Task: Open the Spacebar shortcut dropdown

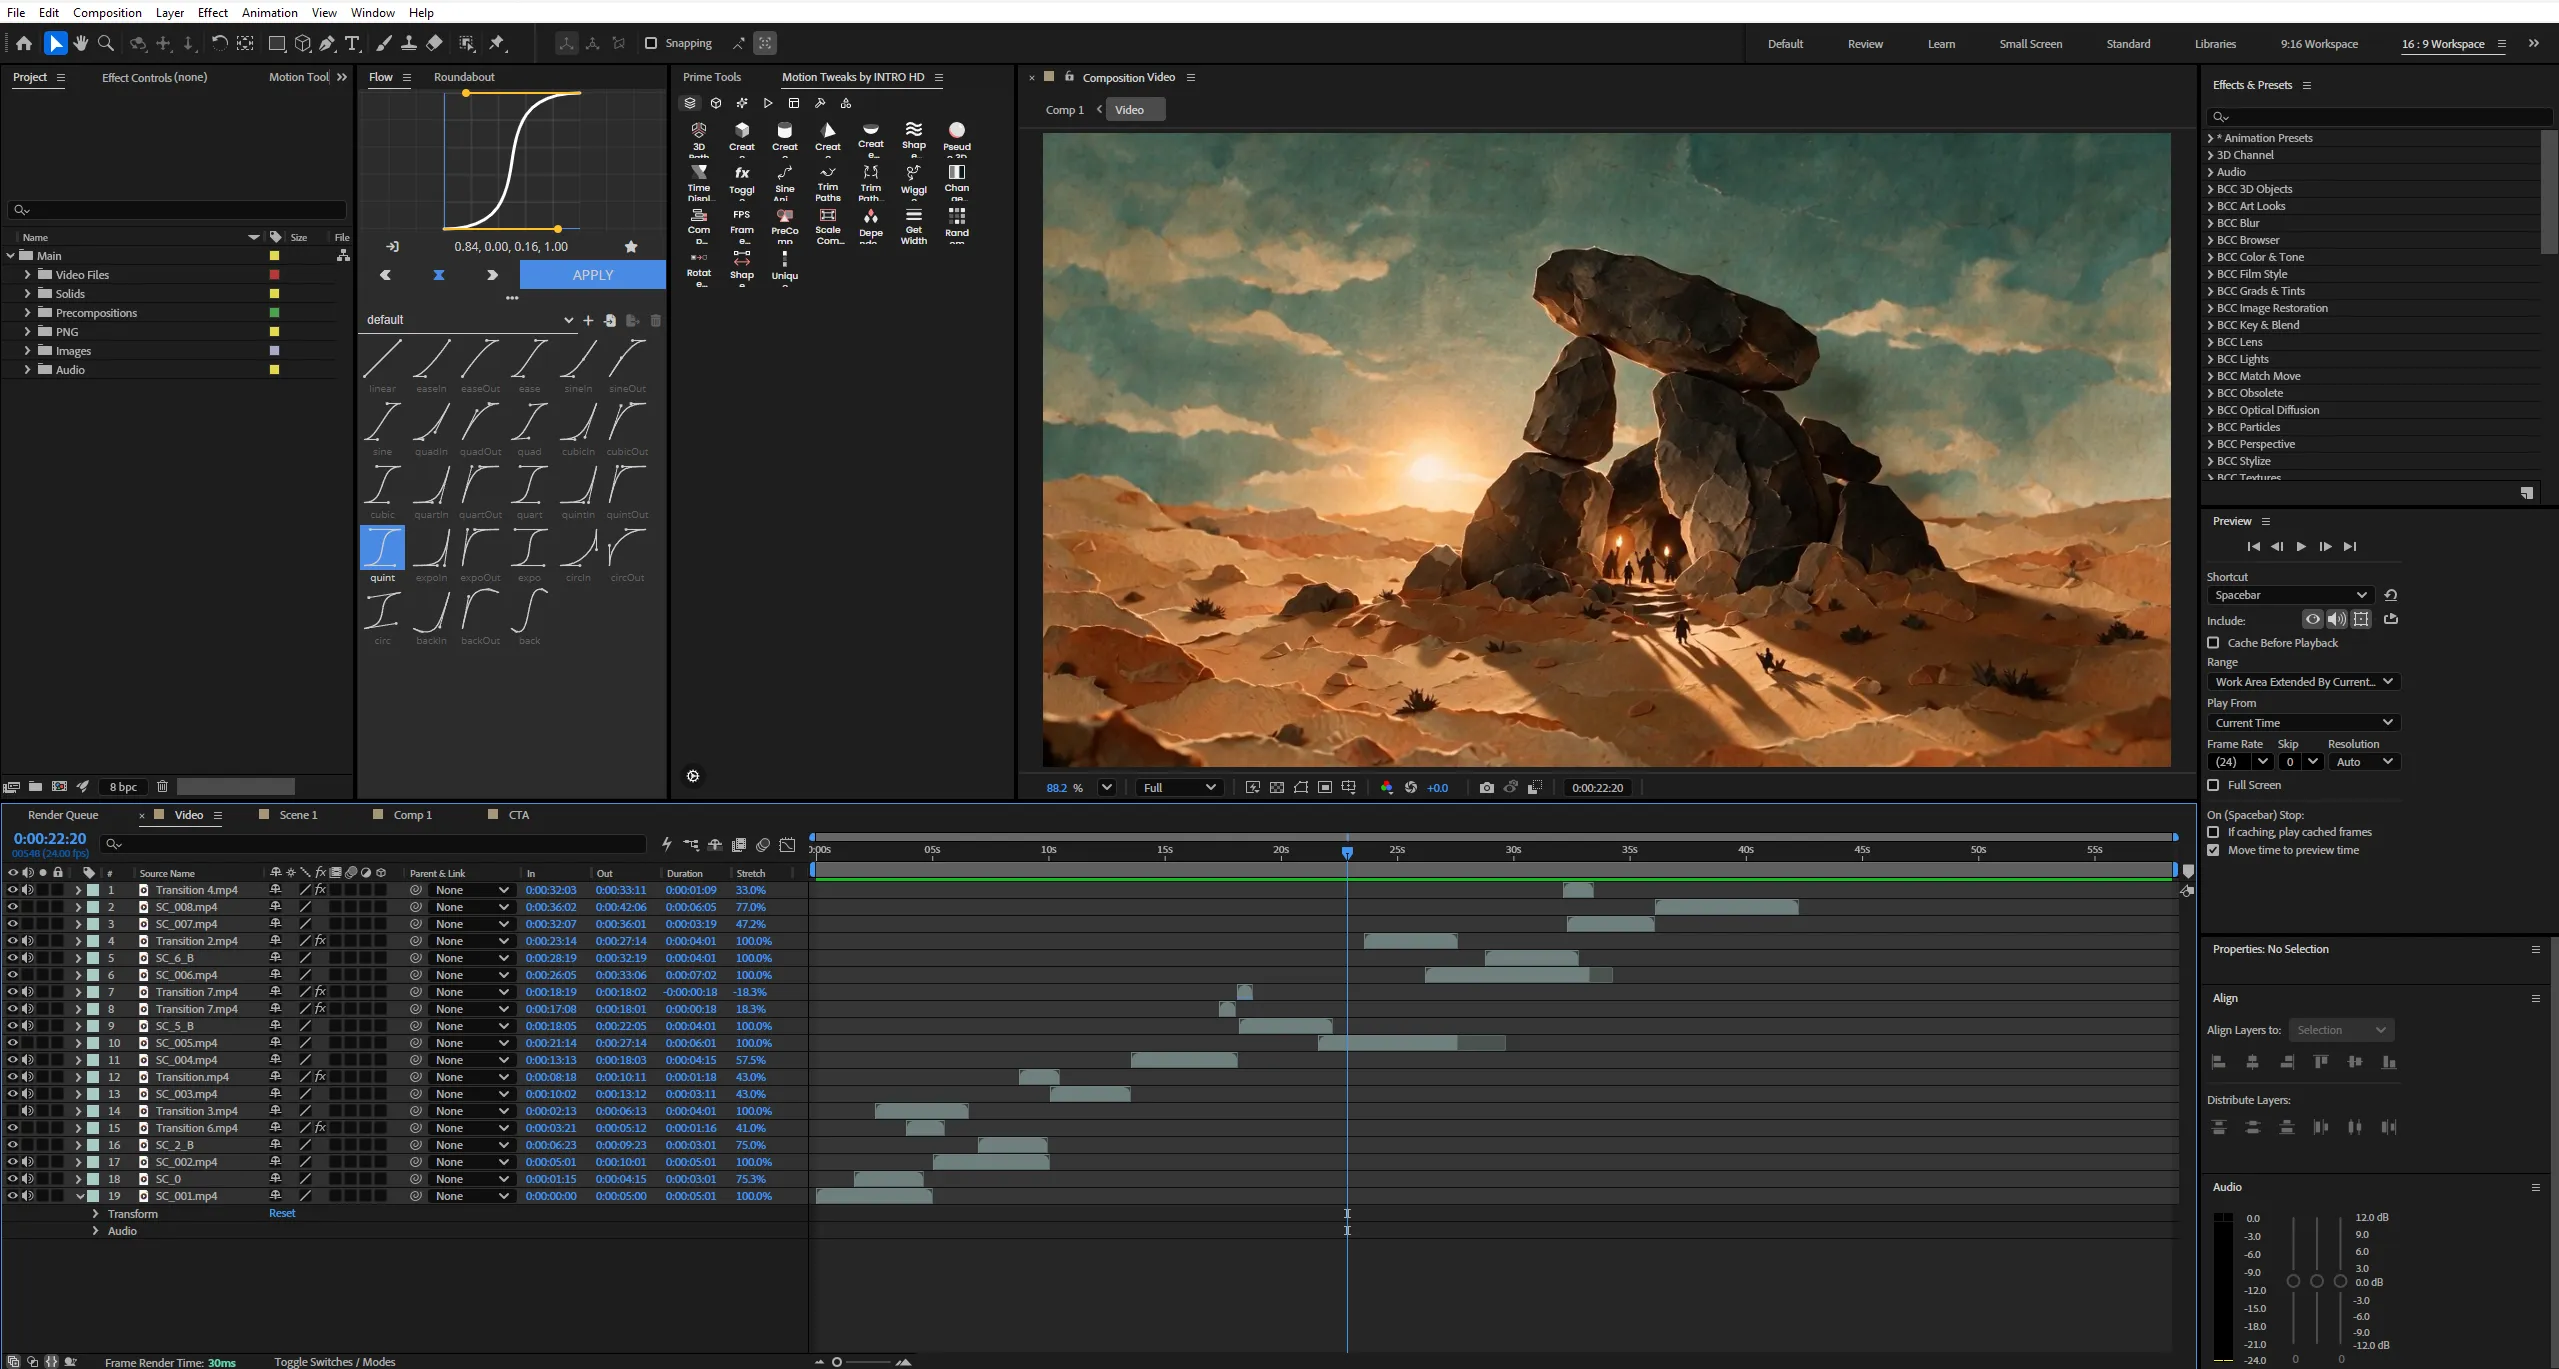Action: 2290,595
